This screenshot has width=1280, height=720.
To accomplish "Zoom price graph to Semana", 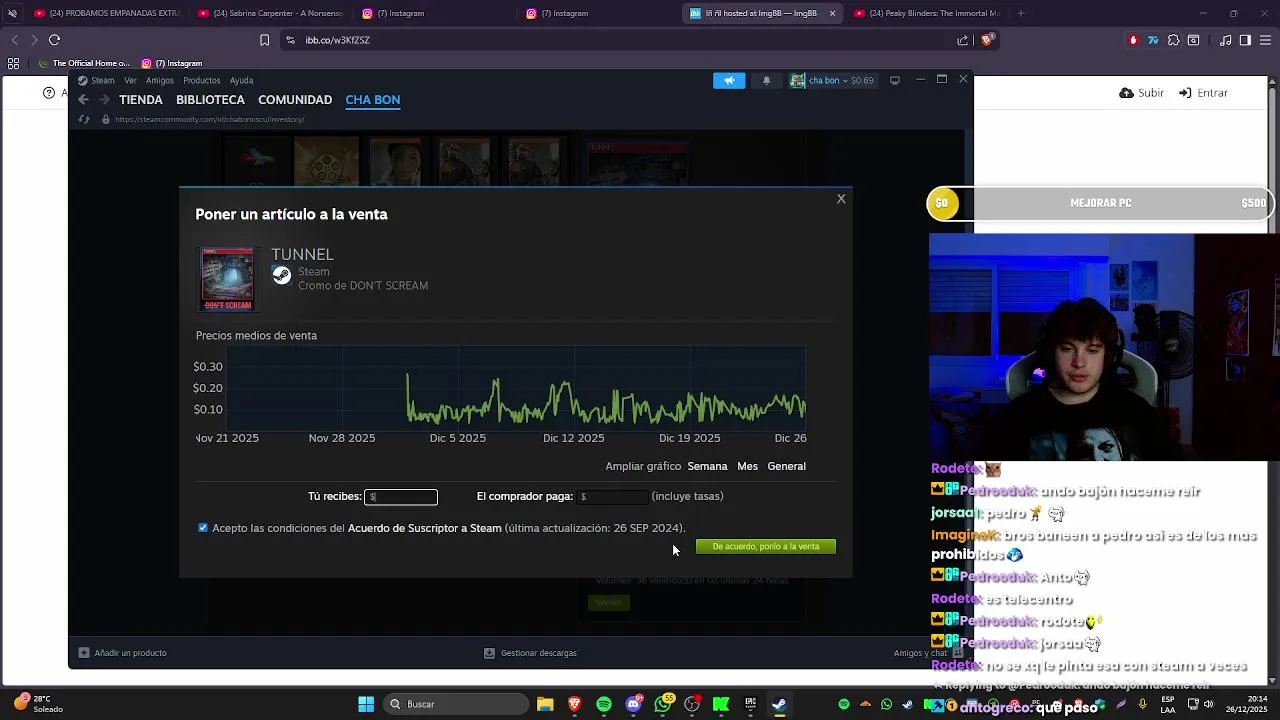I will click(x=707, y=466).
